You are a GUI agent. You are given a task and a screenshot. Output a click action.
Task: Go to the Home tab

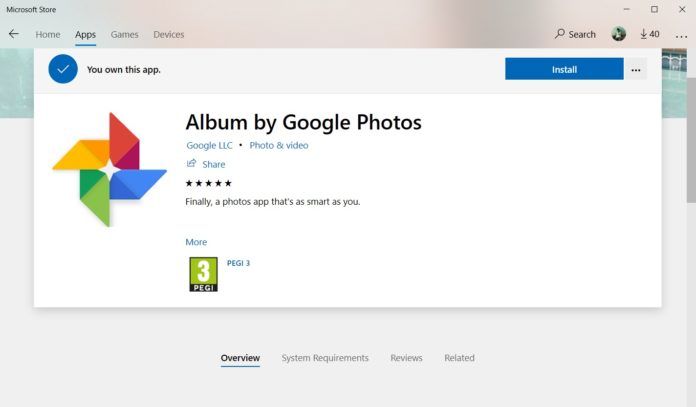(x=48, y=35)
